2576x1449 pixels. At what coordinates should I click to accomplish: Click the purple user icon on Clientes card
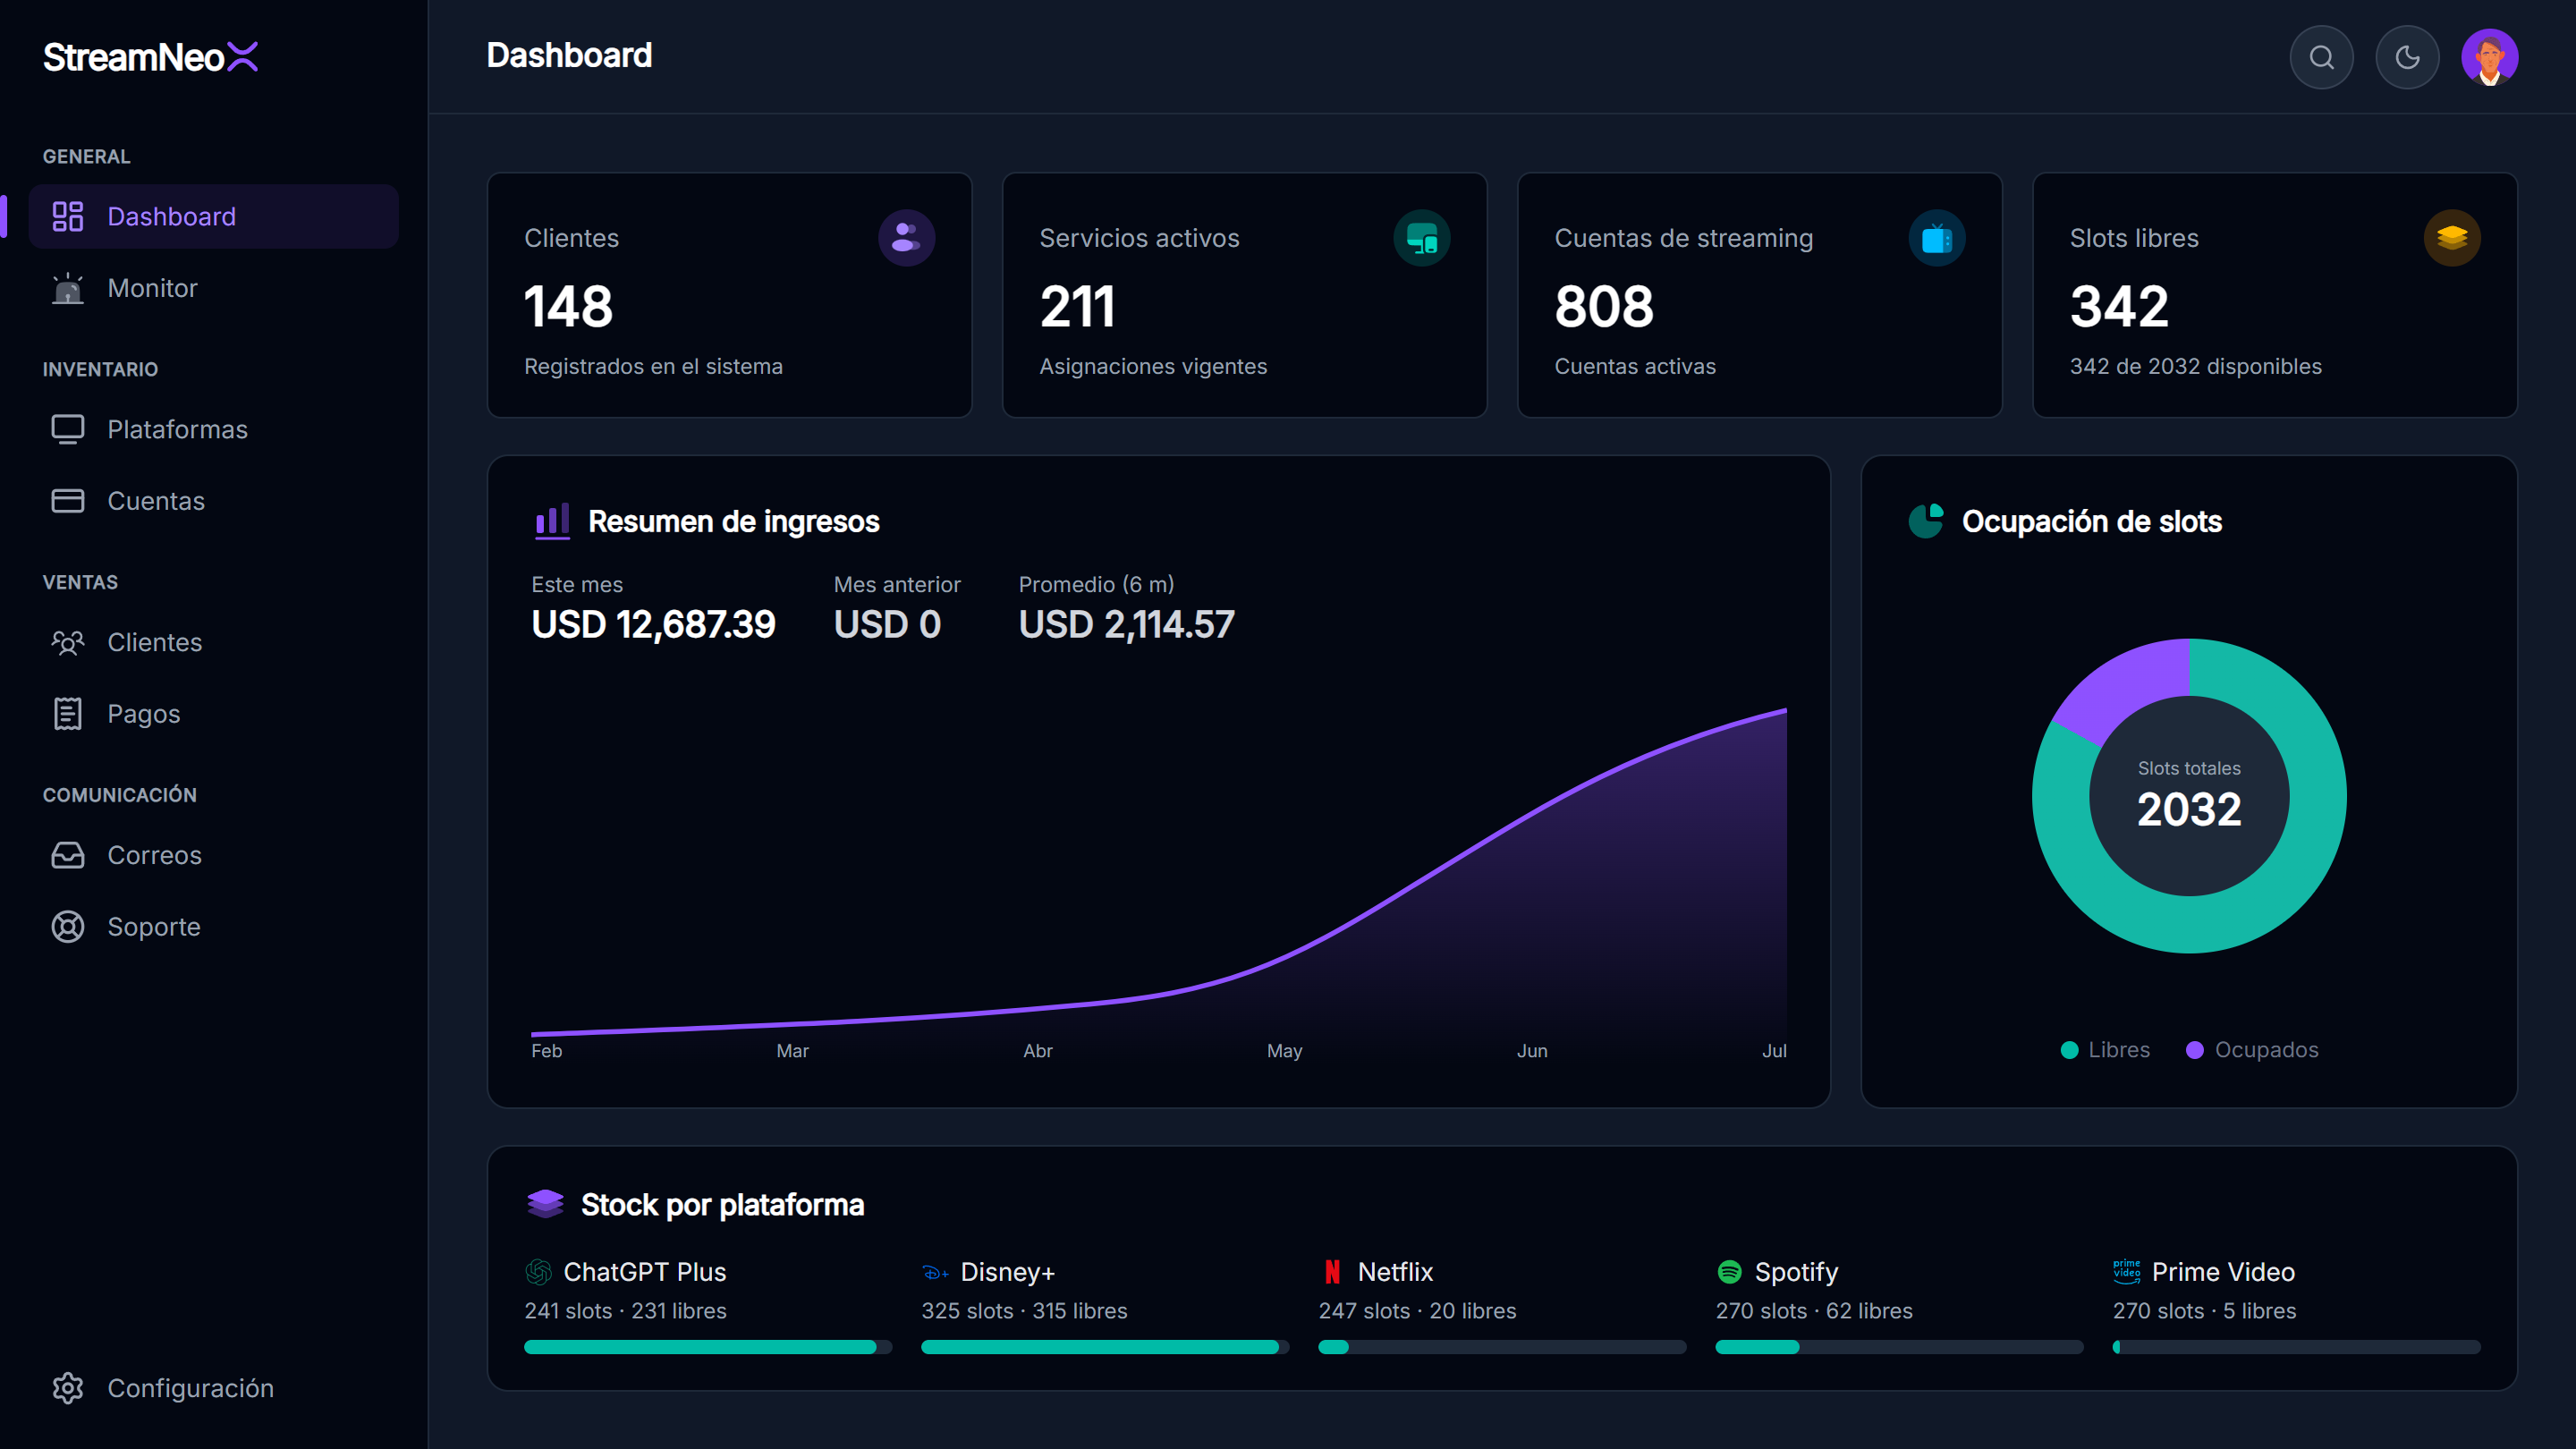[906, 238]
